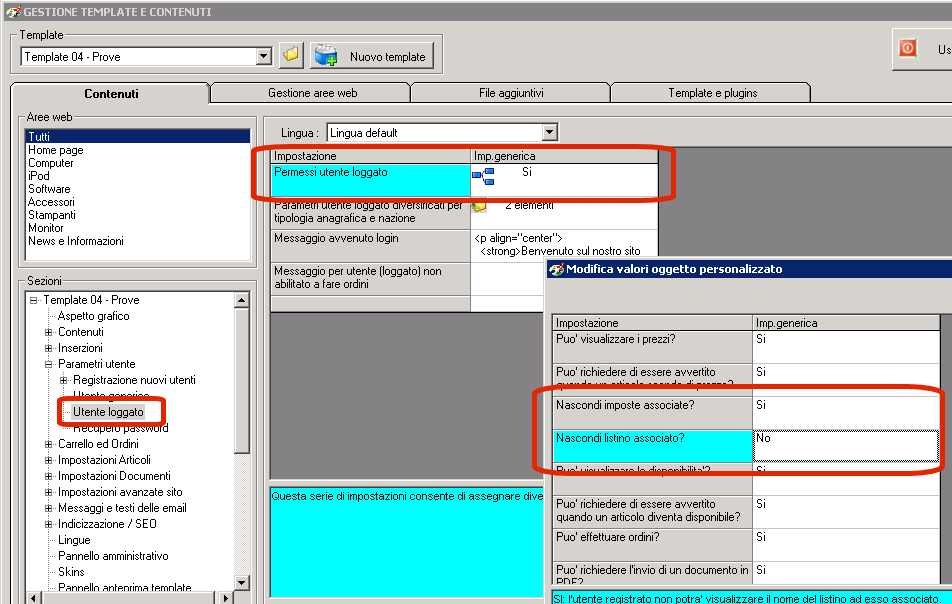The image size is (952, 604).
Task: Select Puo' richiedere l'invio documento PDF row
Action: point(653,574)
